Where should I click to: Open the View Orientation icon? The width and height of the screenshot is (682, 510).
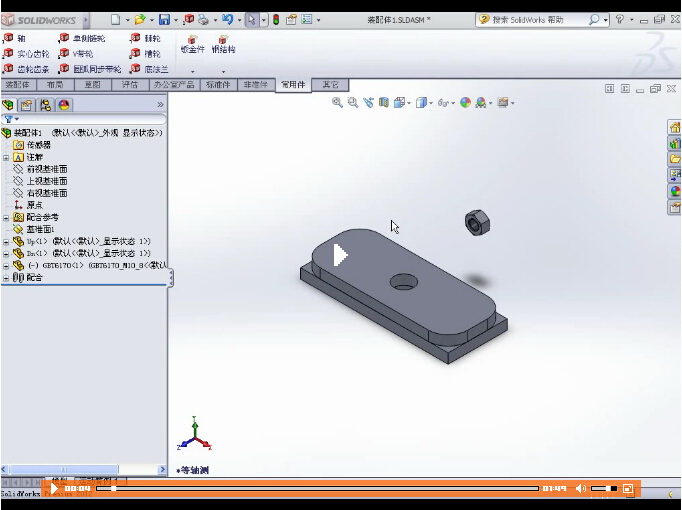(399, 103)
